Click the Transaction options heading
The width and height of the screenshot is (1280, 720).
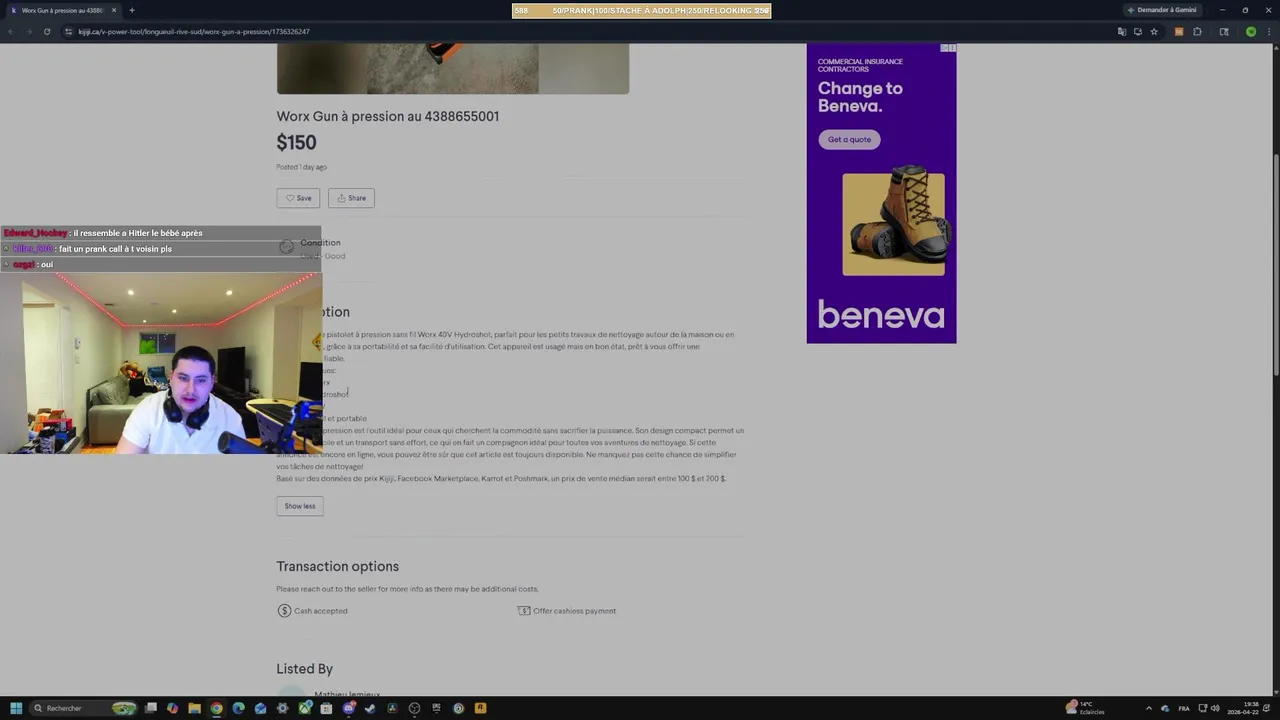(338, 567)
